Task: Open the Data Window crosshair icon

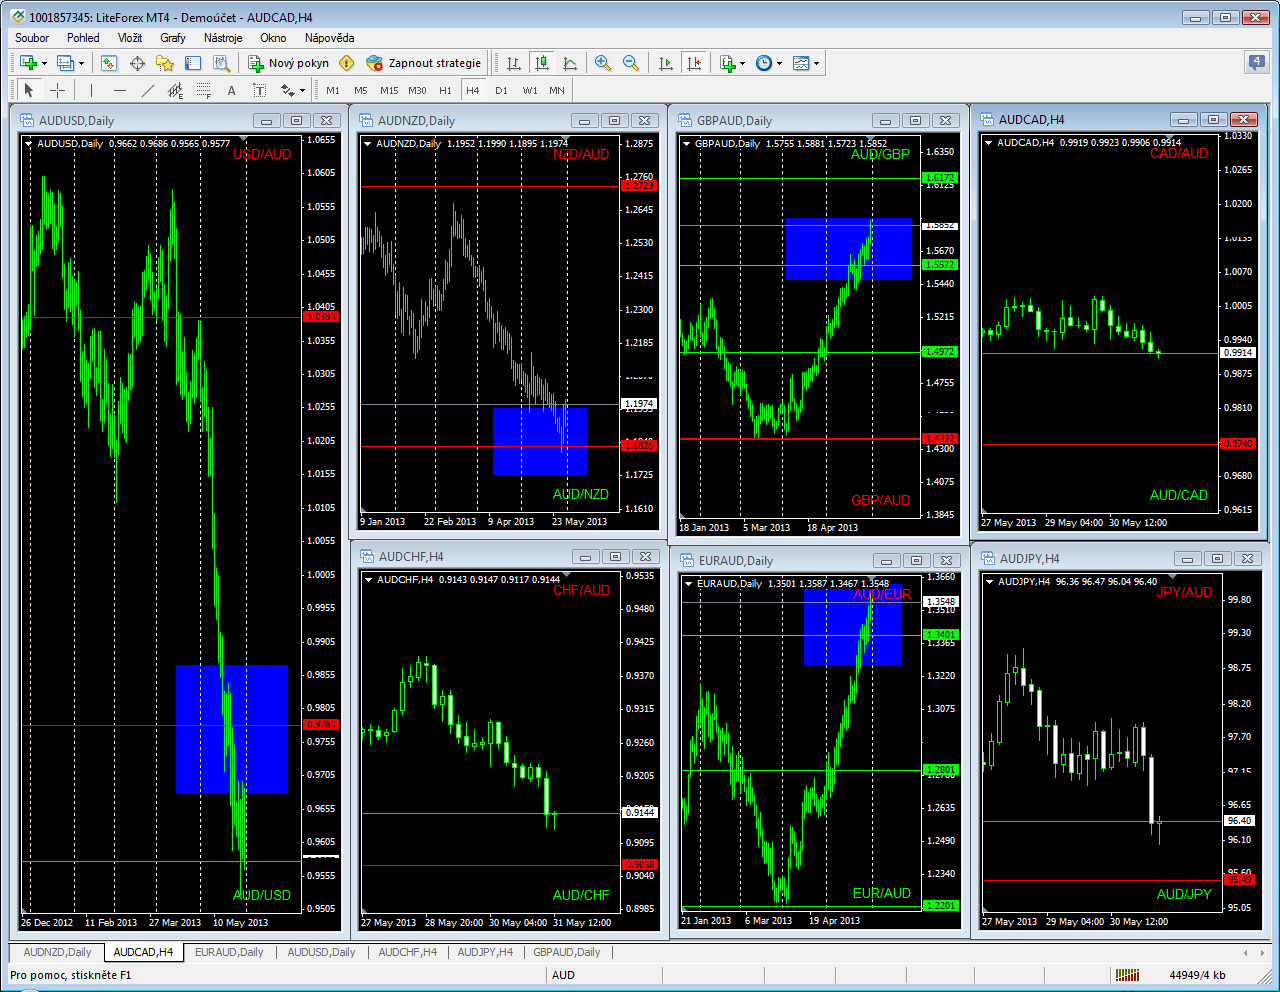Action: tap(137, 63)
